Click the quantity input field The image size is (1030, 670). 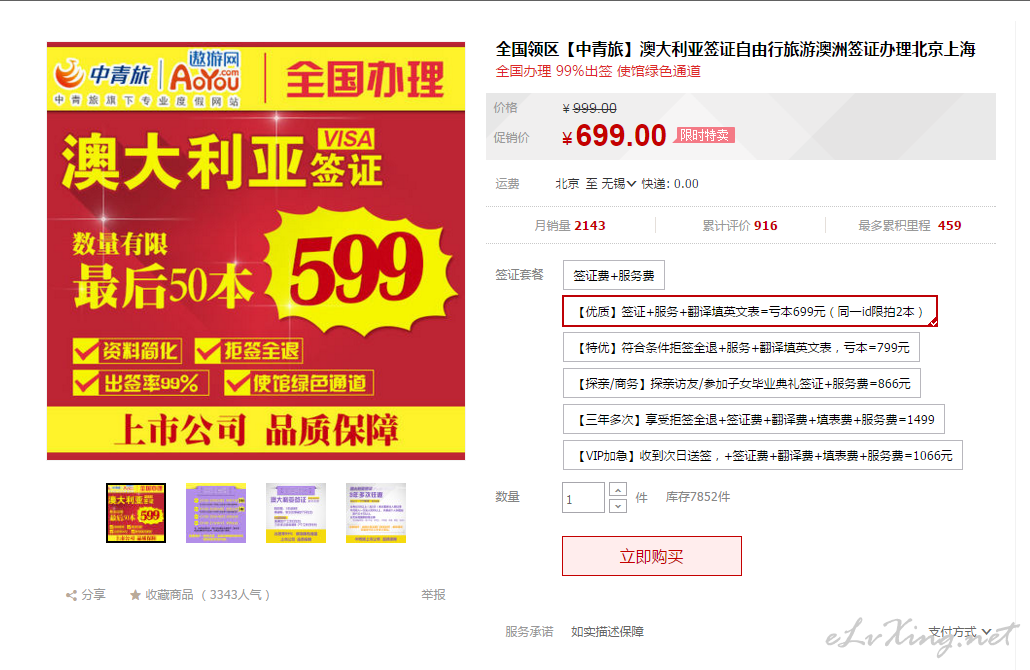tap(583, 498)
